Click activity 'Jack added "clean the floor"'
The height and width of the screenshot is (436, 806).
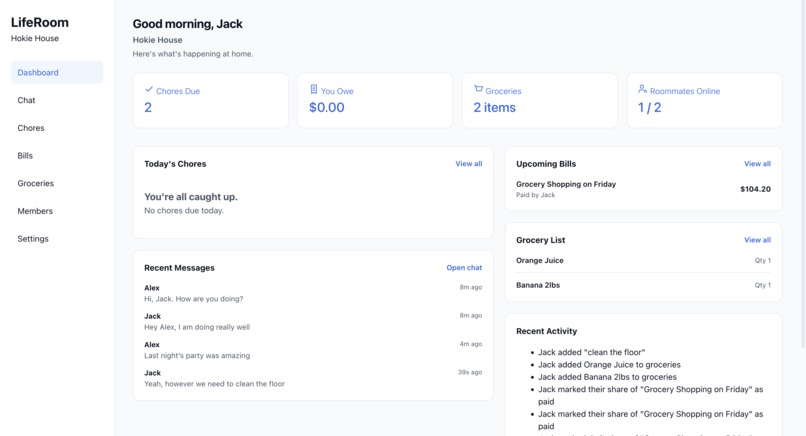pos(592,352)
